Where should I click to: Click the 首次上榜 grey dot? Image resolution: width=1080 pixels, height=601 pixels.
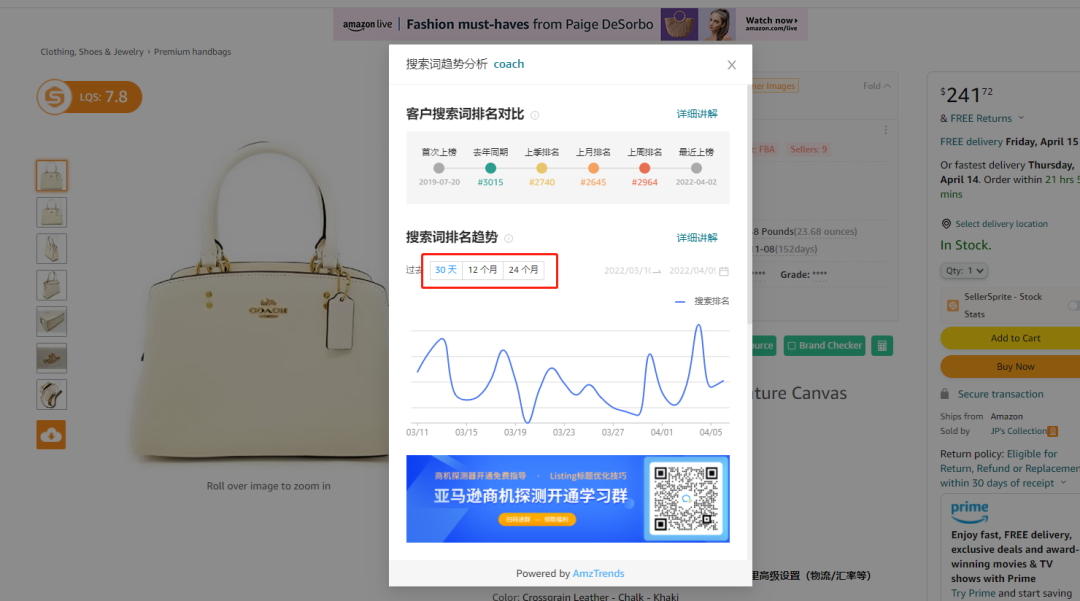coord(439,168)
